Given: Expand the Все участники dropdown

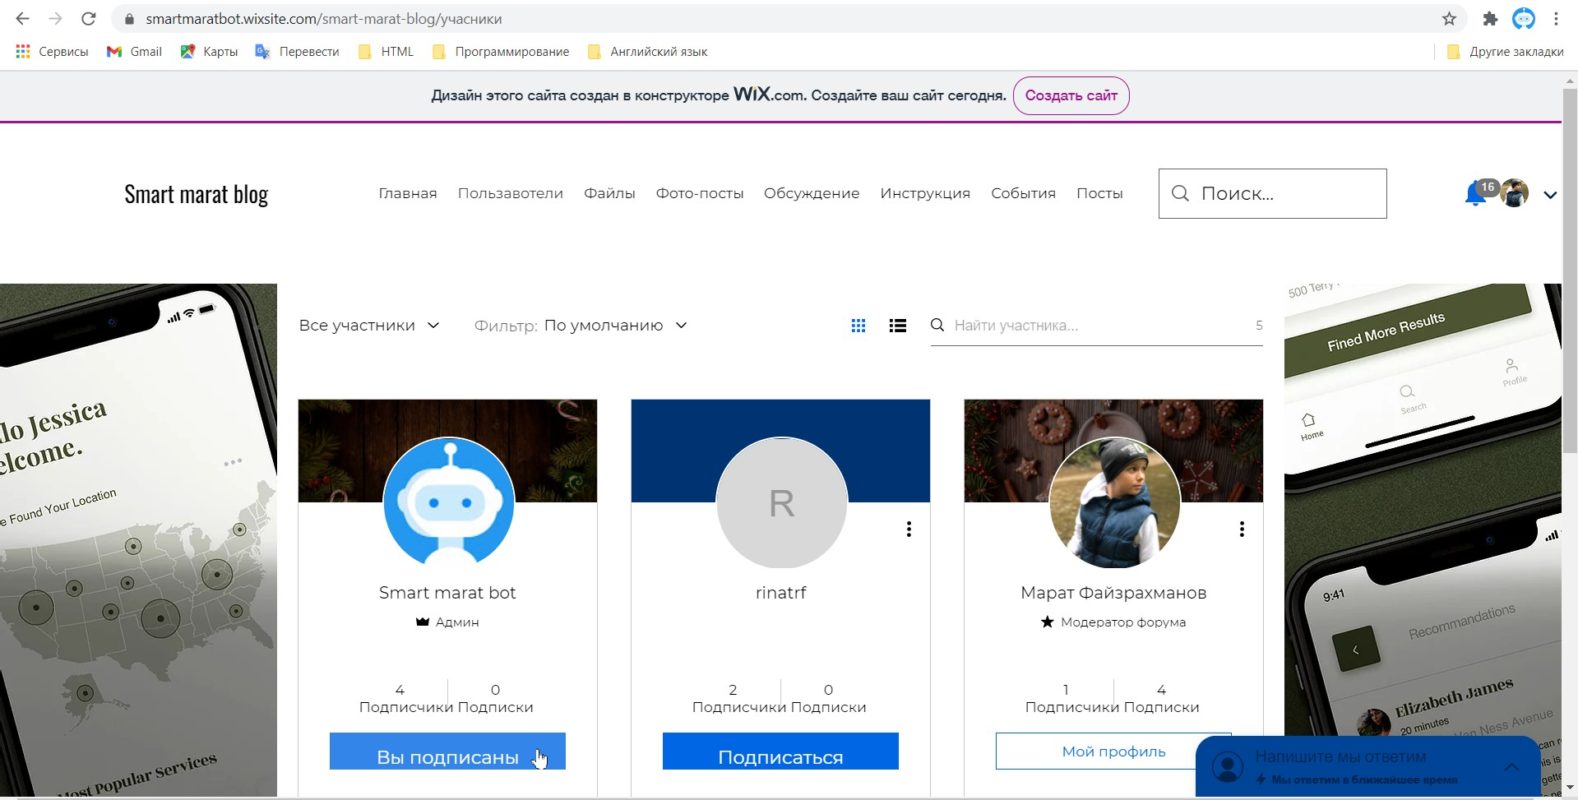Looking at the screenshot, I should click(369, 325).
